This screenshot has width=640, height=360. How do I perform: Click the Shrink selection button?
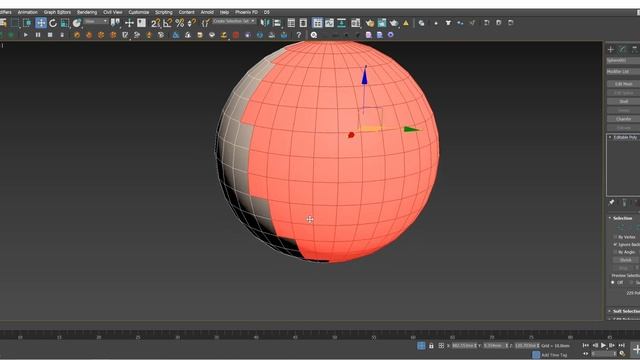625,260
